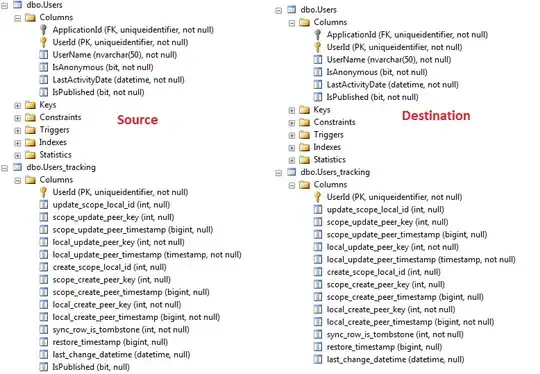Collapse Columns folder under Destination dbo.Users
This screenshot has height=374, width=540.
click(x=292, y=23)
